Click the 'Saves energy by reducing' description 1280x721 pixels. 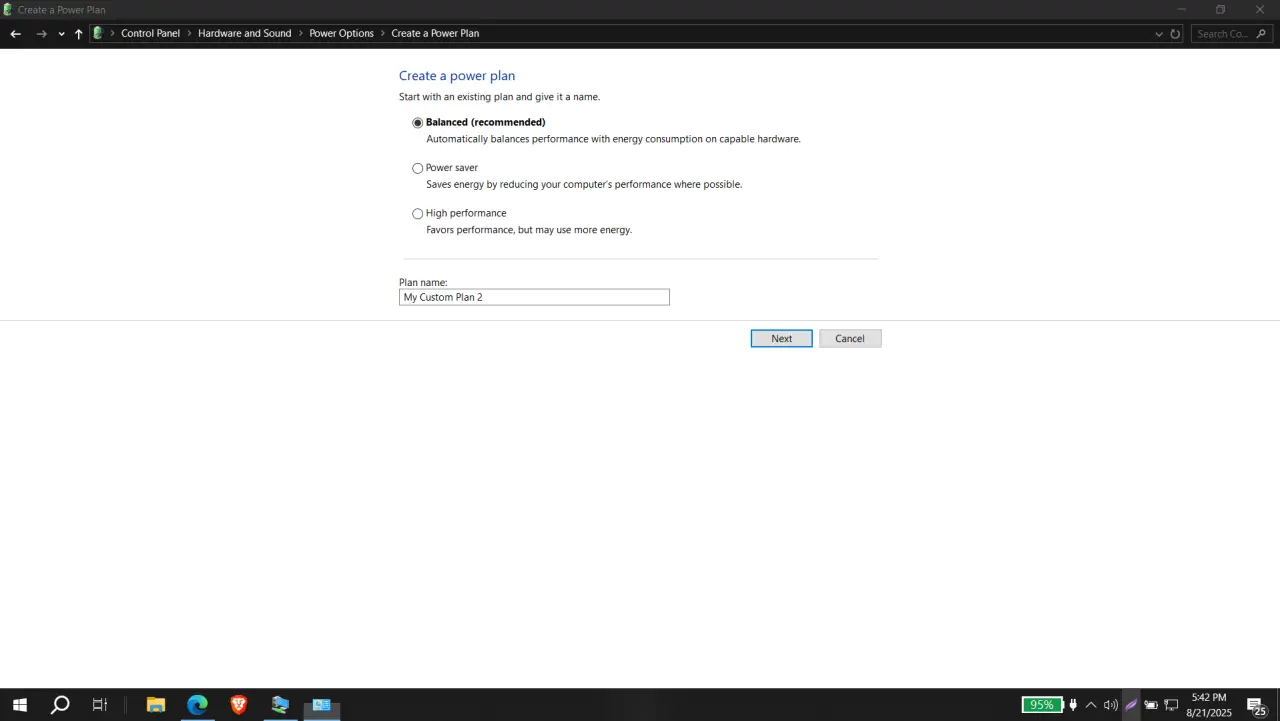584,185
